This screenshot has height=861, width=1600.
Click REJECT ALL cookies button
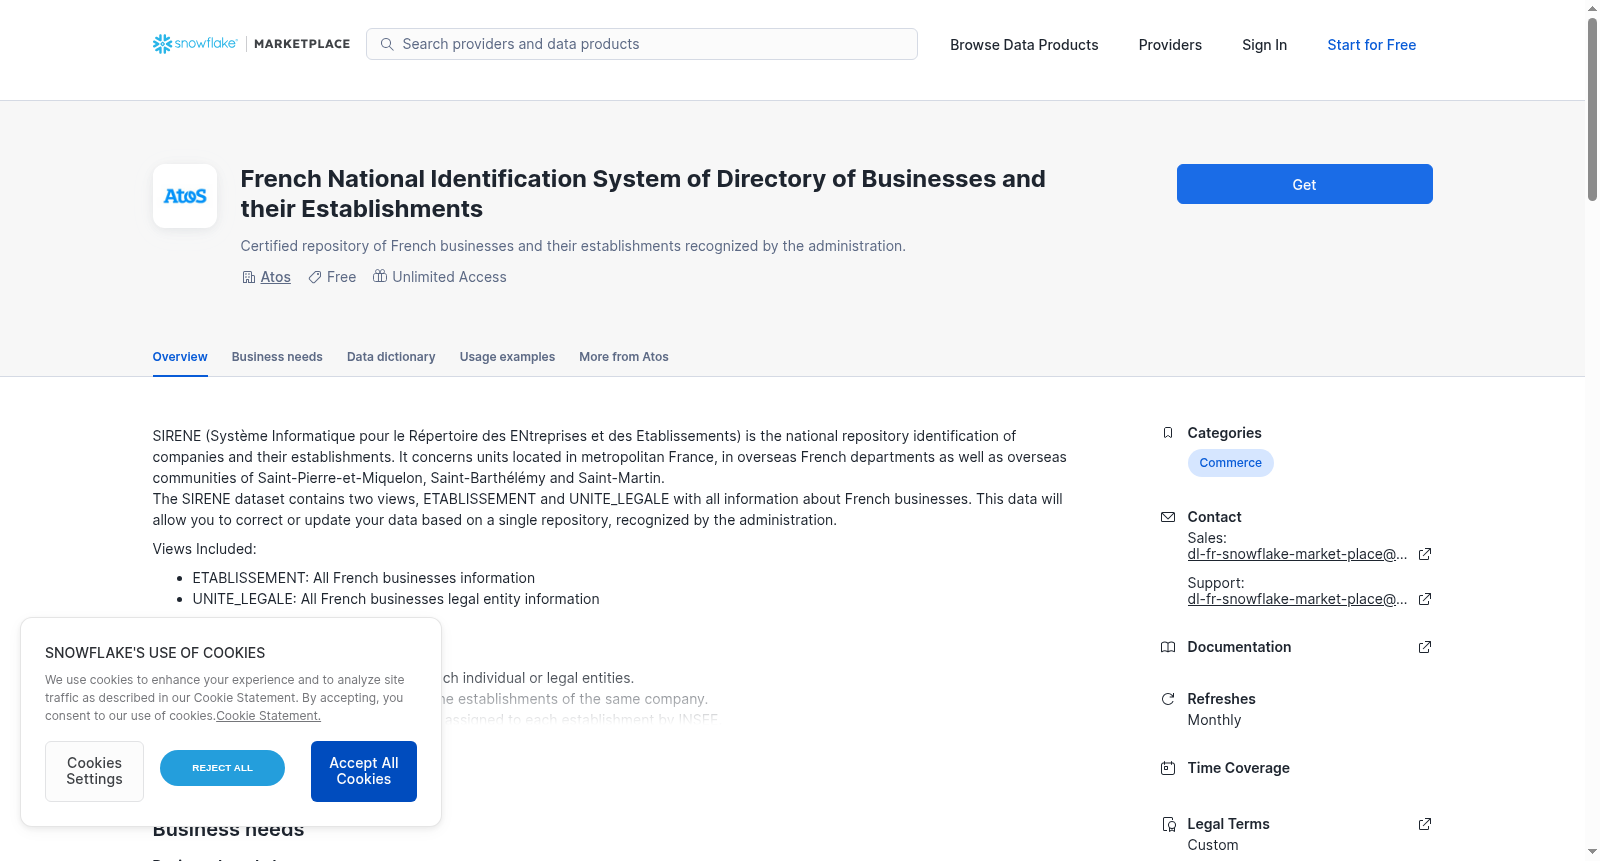coord(222,768)
